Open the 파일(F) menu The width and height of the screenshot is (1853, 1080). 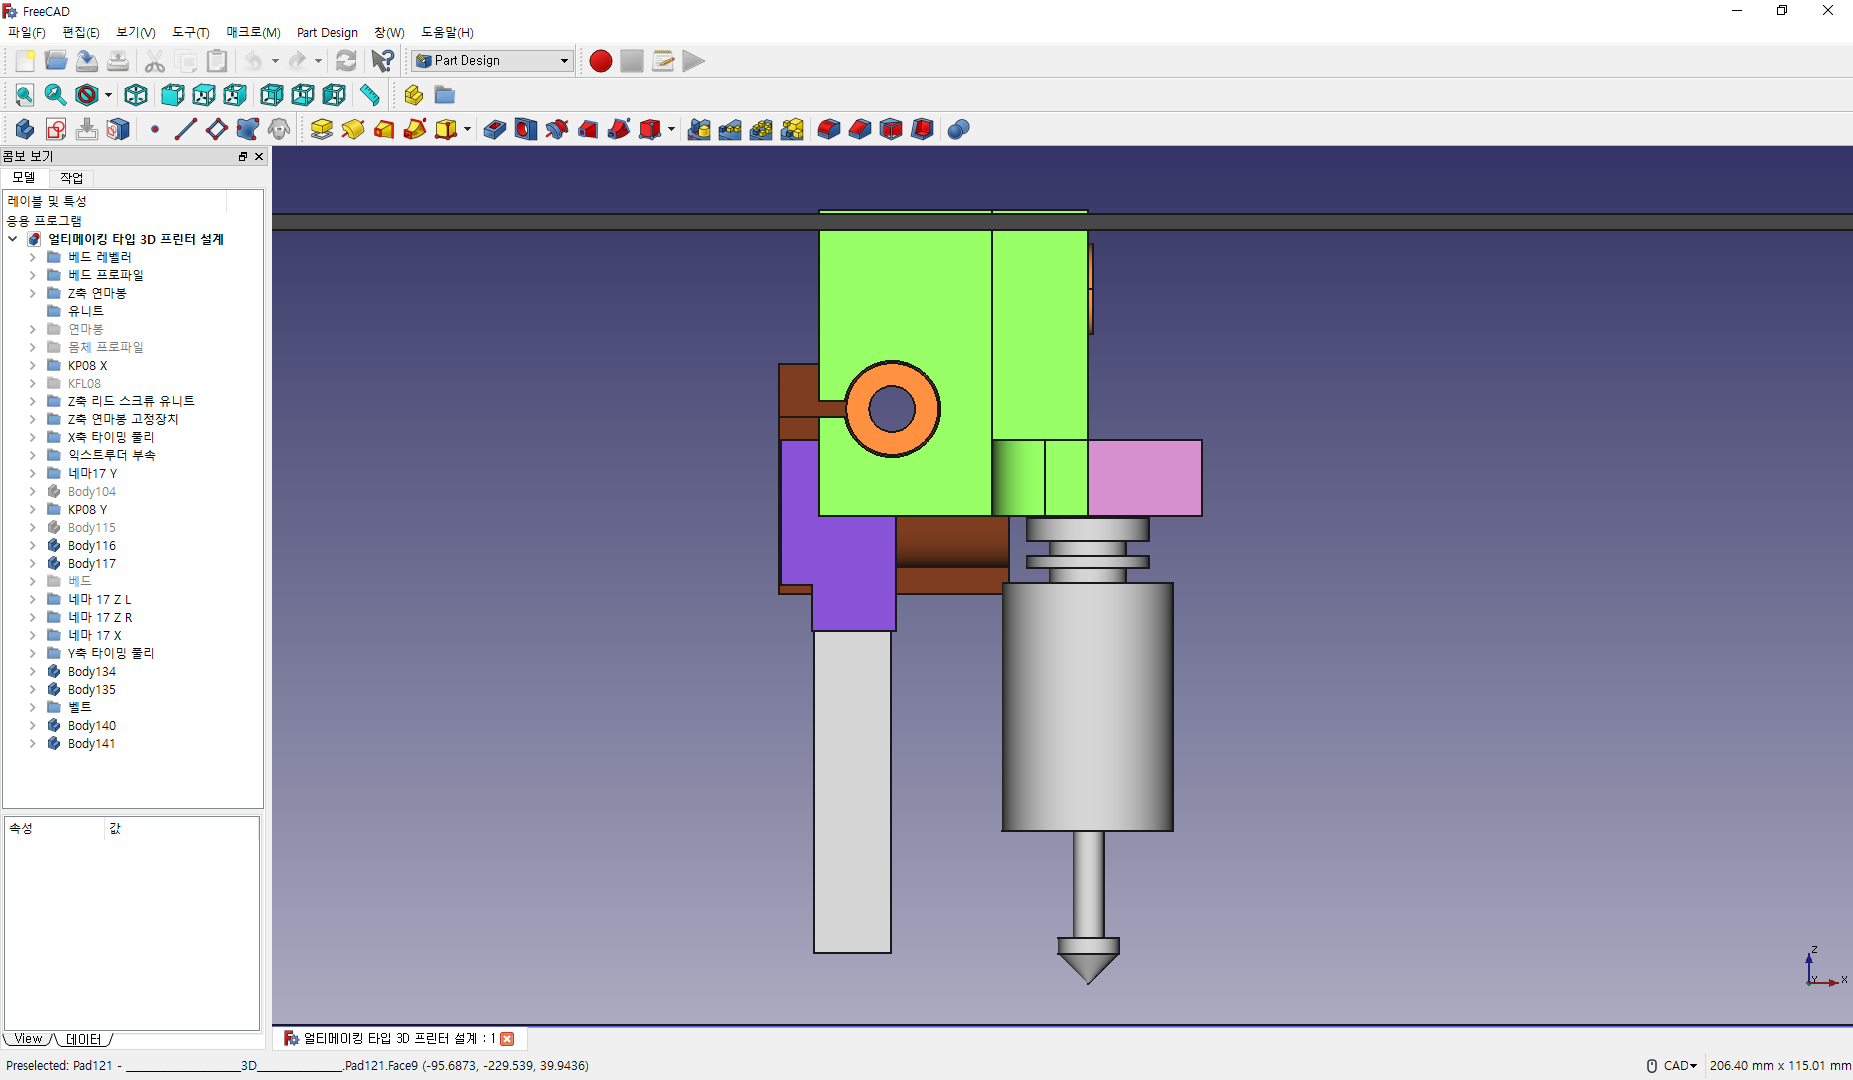pyautogui.click(x=27, y=32)
